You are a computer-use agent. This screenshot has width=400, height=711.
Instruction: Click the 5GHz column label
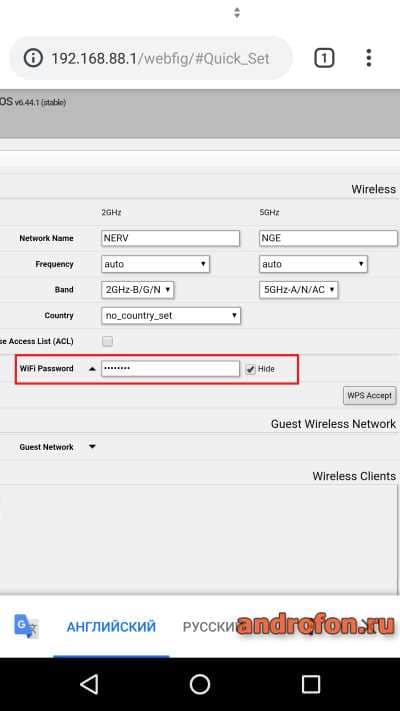click(269, 212)
